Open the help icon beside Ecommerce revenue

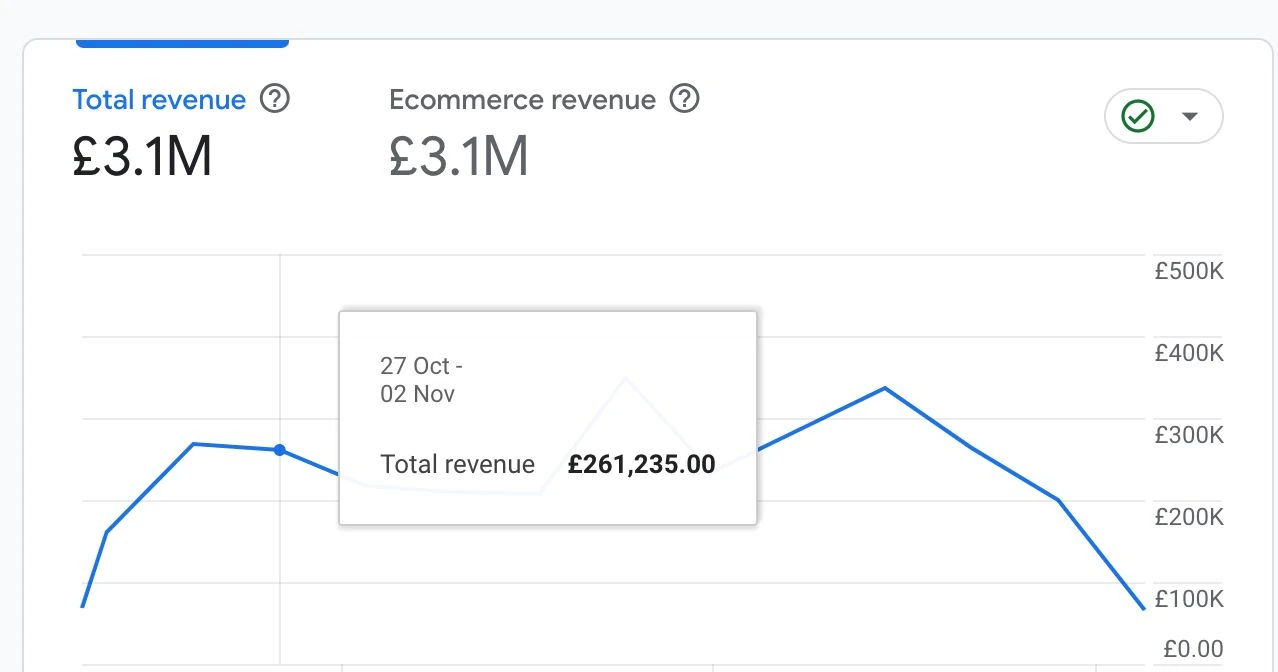click(684, 99)
